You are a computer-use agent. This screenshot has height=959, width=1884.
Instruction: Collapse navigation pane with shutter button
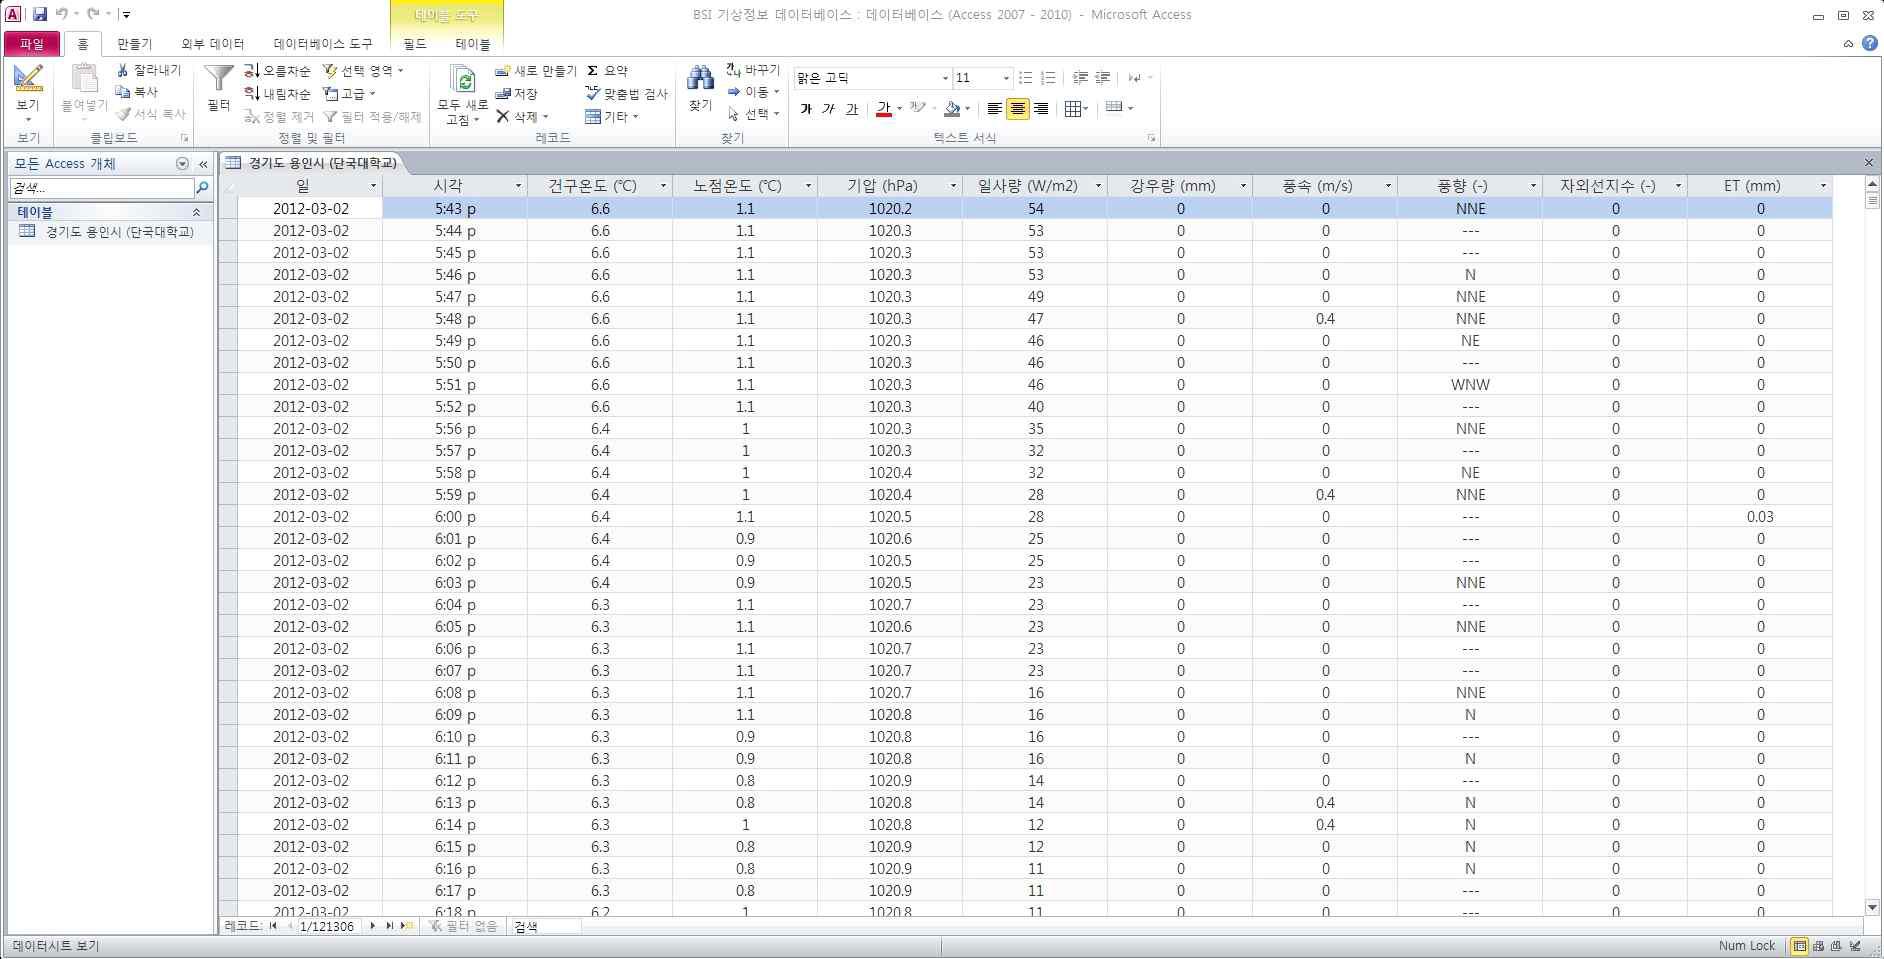coord(203,163)
